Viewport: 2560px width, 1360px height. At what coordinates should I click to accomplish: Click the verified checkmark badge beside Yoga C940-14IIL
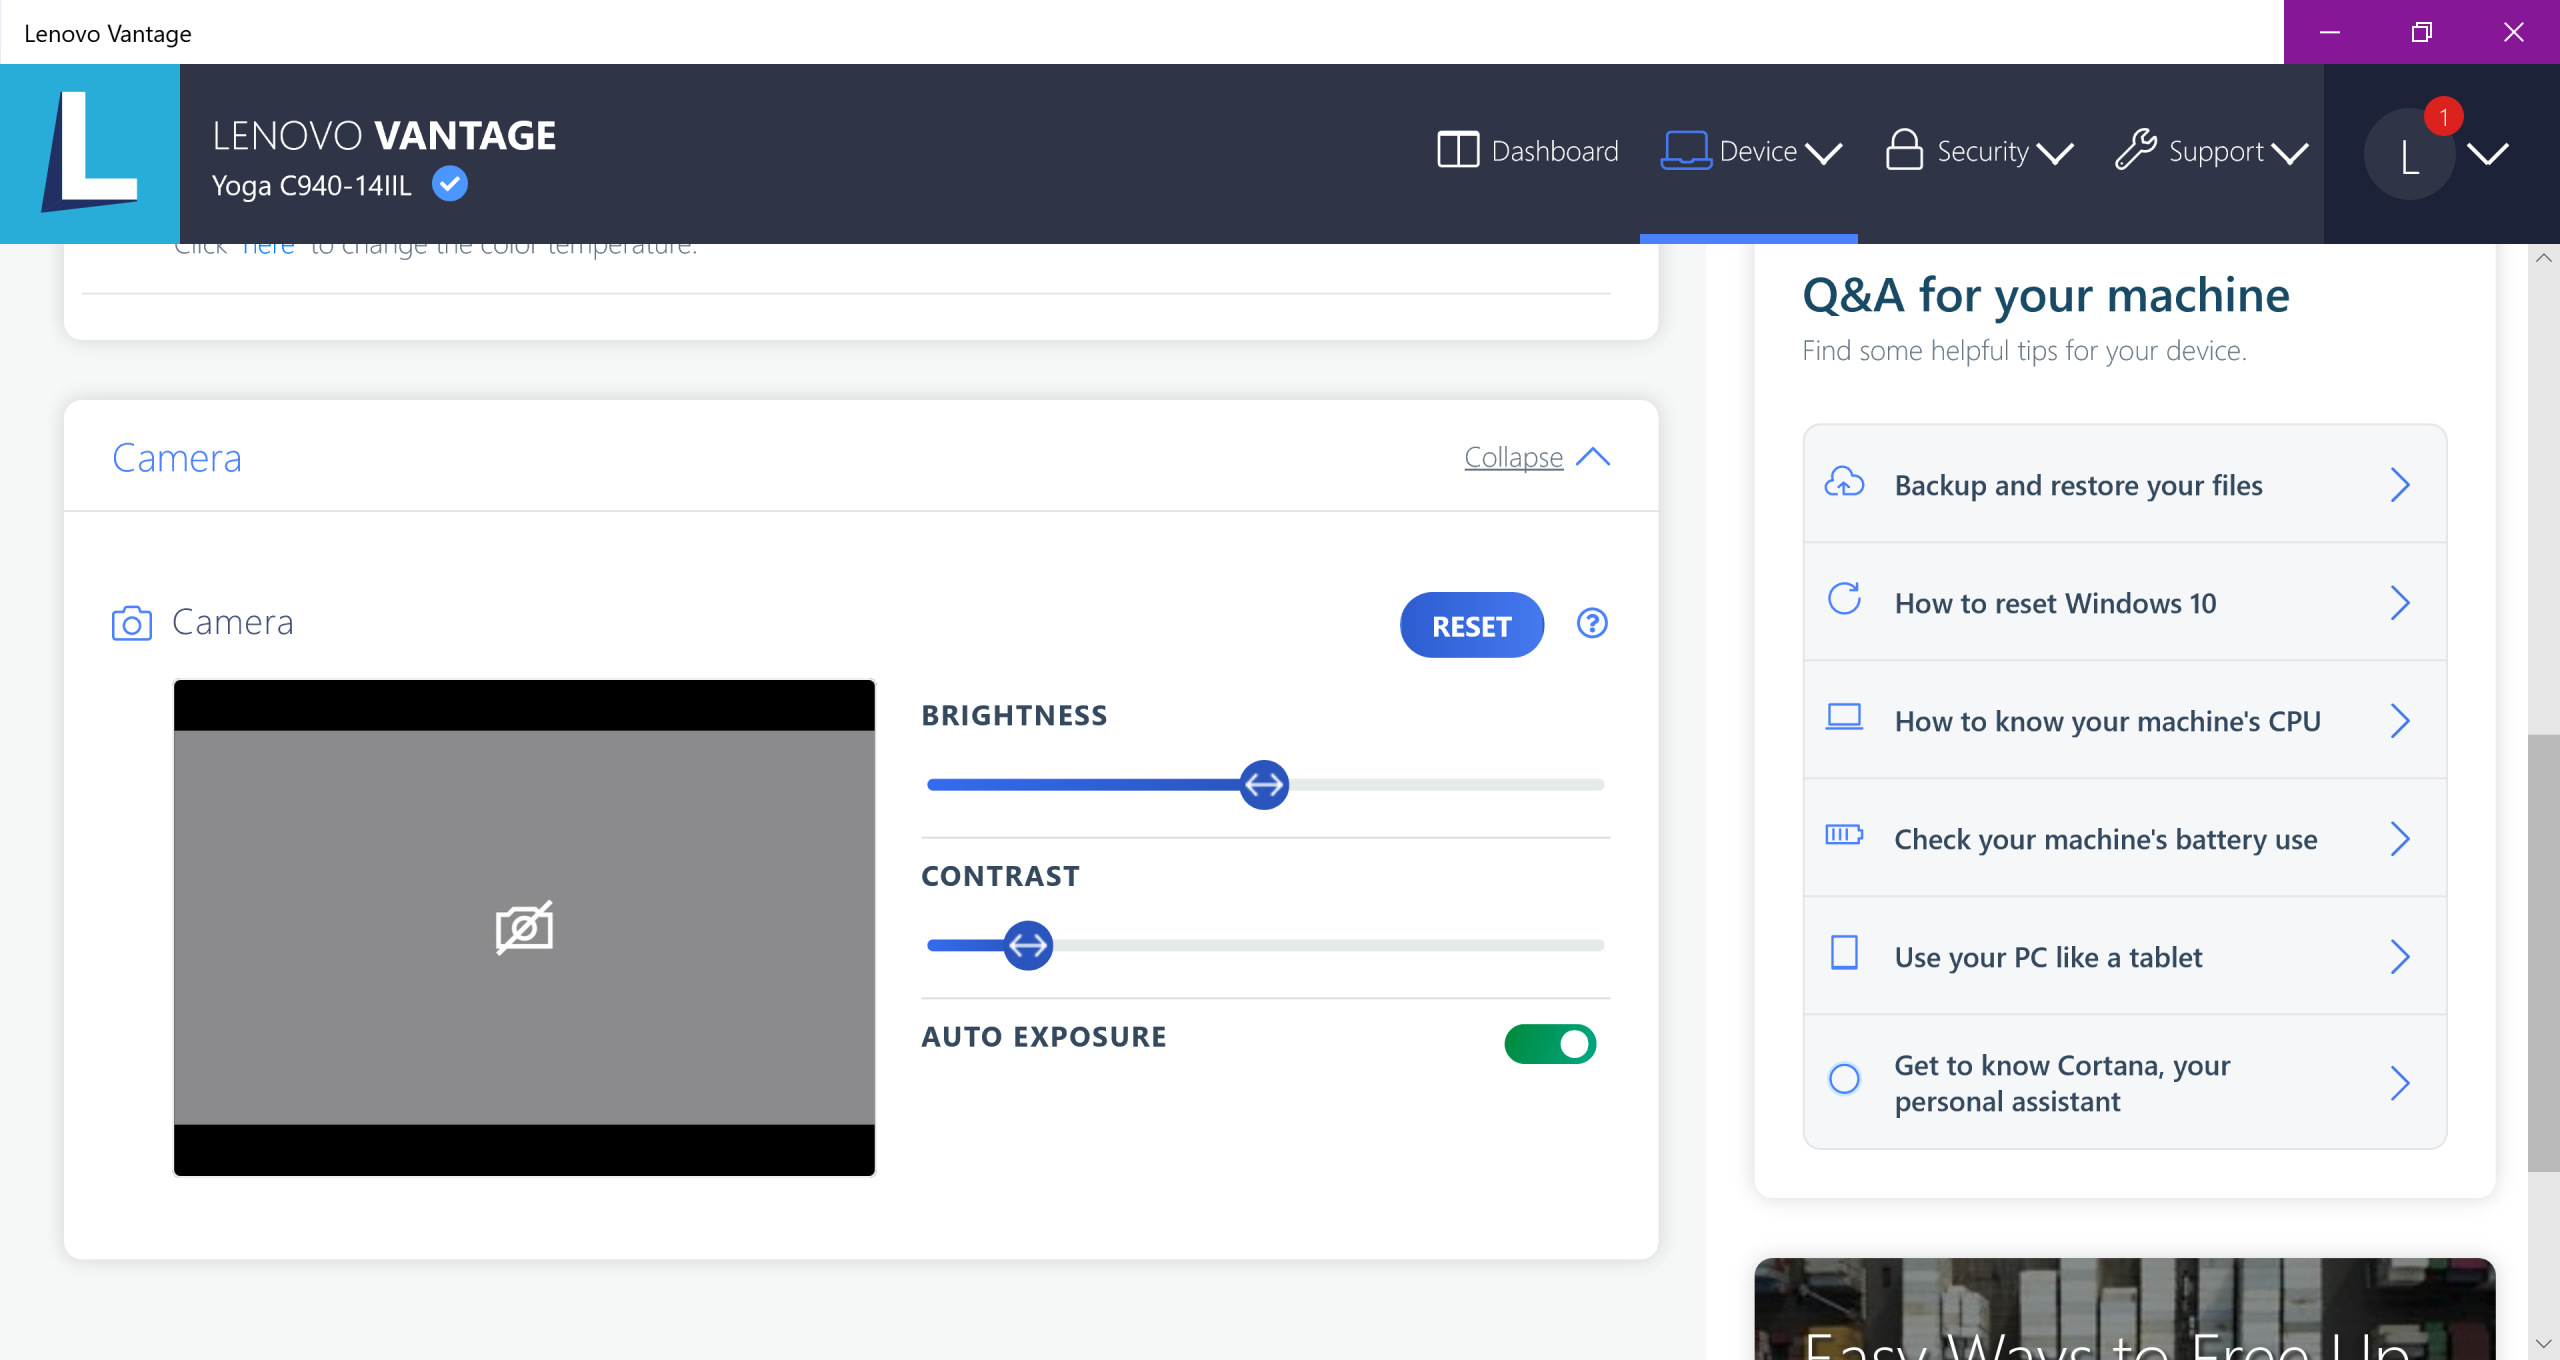(x=450, y=184)
